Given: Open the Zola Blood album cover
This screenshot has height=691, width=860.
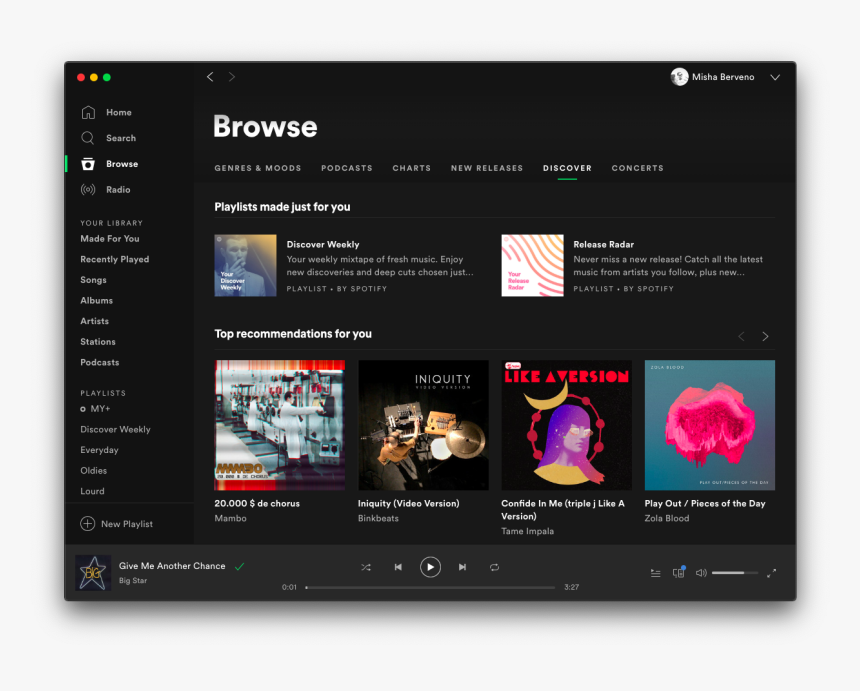Looking at the screenshot, I should point(710,425).
